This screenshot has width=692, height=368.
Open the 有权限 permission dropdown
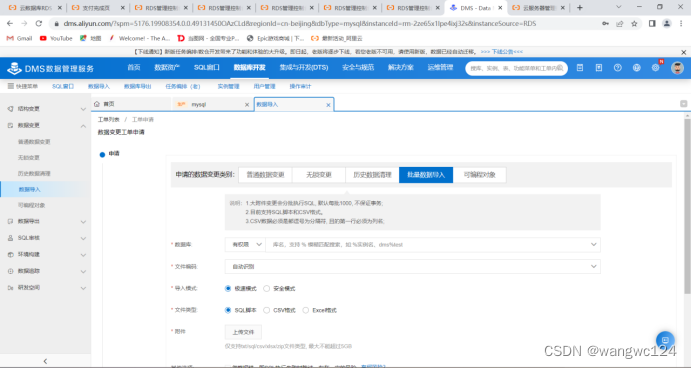pos(245,244)
